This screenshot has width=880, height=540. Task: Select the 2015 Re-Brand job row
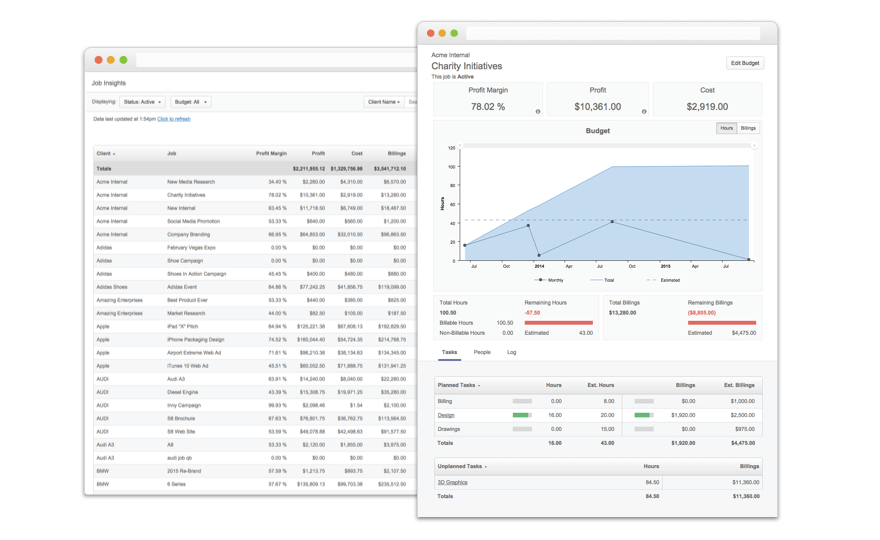tap(255, 471)
